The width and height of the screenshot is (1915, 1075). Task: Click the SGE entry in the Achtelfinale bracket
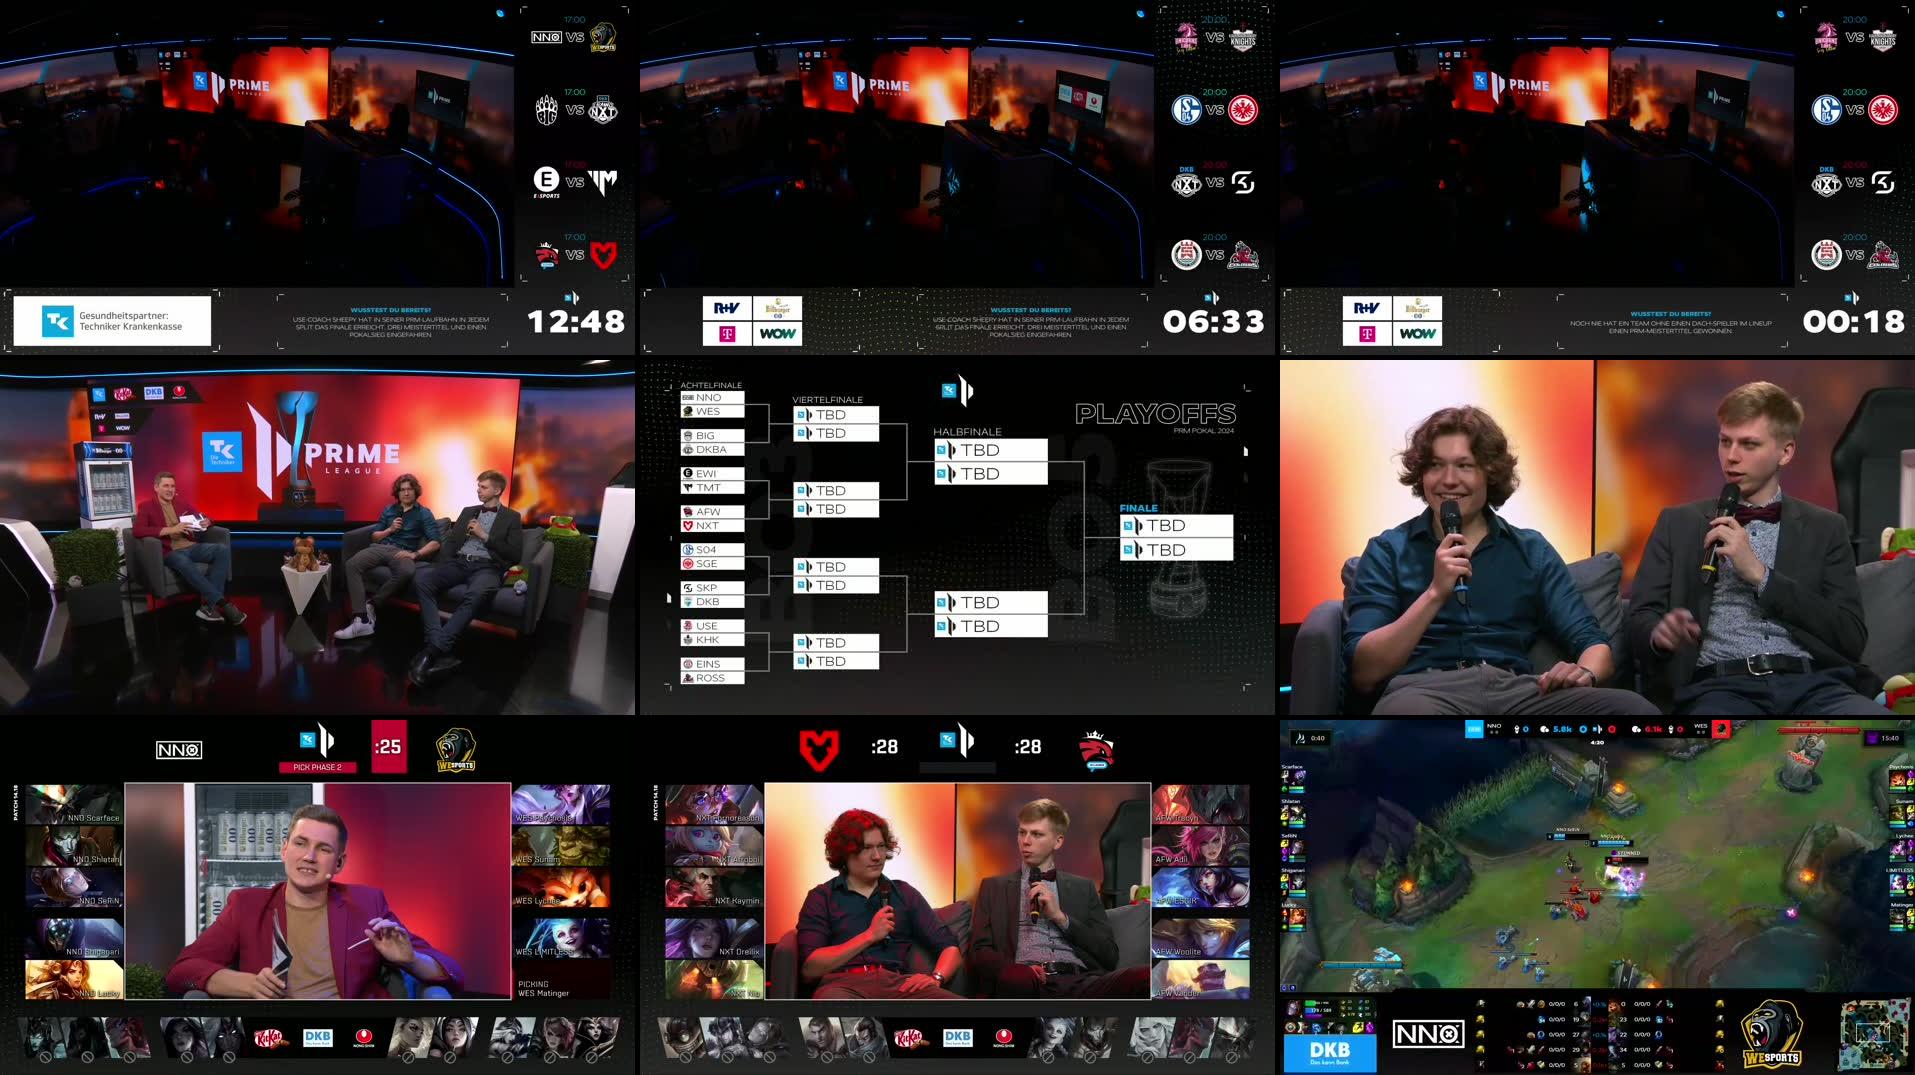[712, 564]
